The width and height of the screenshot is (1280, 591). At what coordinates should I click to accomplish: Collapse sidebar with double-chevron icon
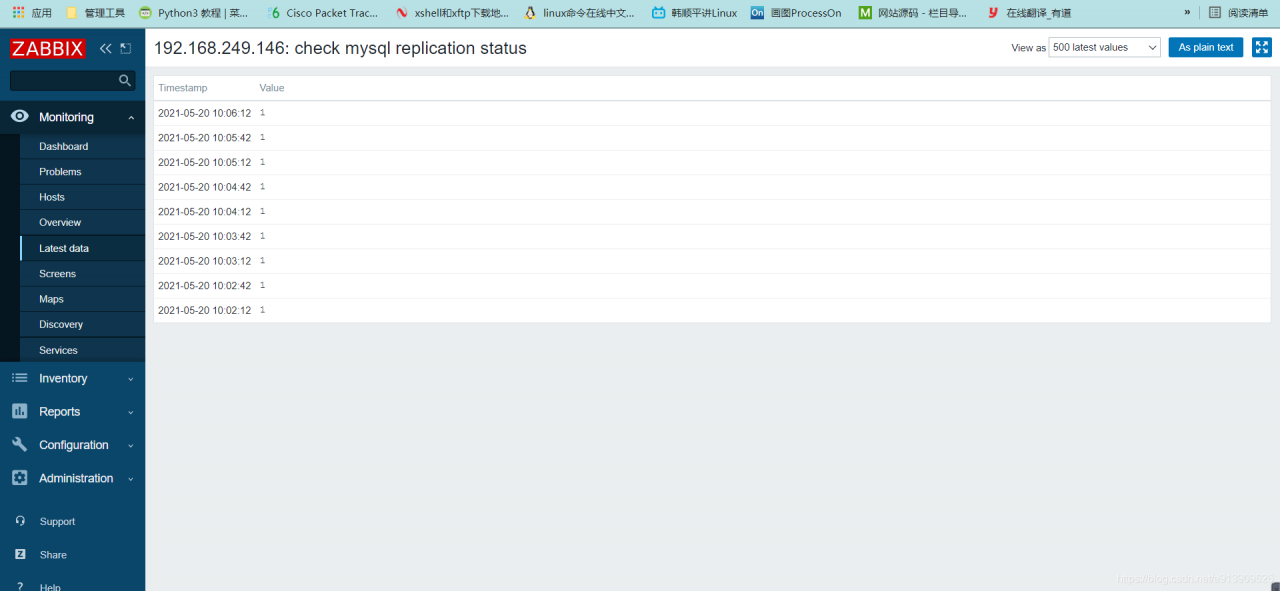click(x=105, y=48)
